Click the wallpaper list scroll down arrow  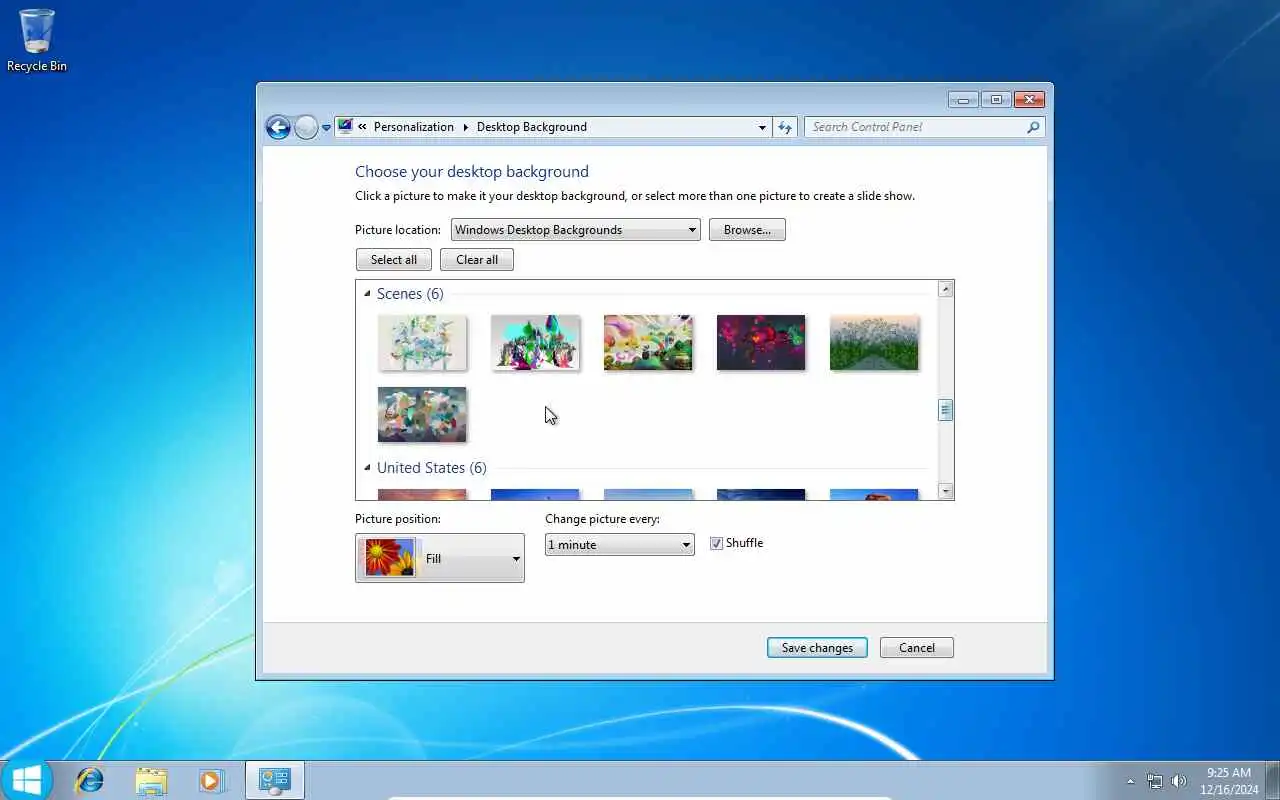click(x=945, y=491)
